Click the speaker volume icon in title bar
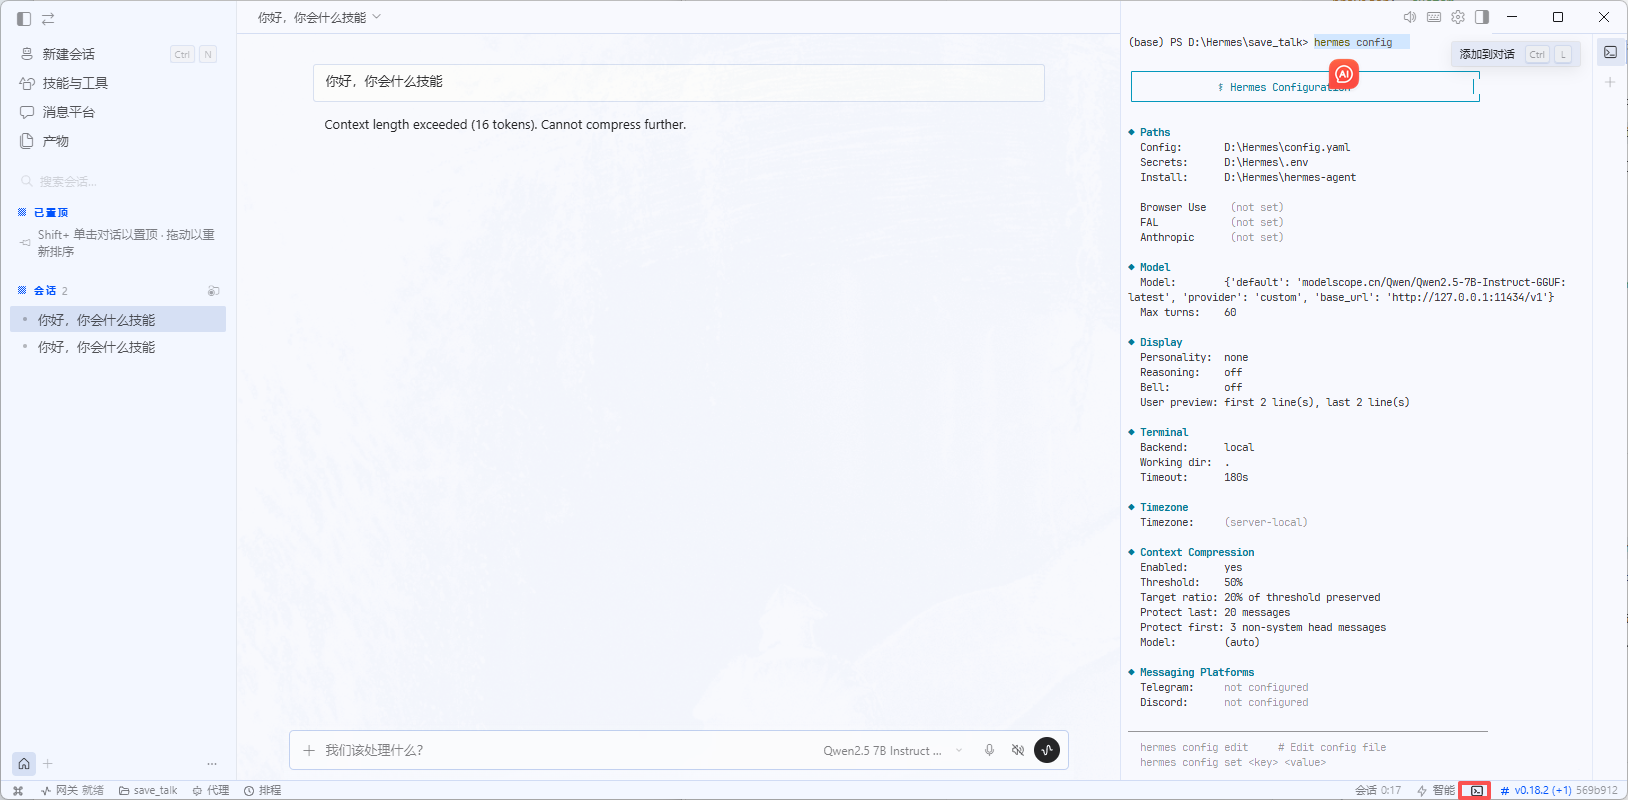Screen dimensions: 1628x800 (1410, 17)
